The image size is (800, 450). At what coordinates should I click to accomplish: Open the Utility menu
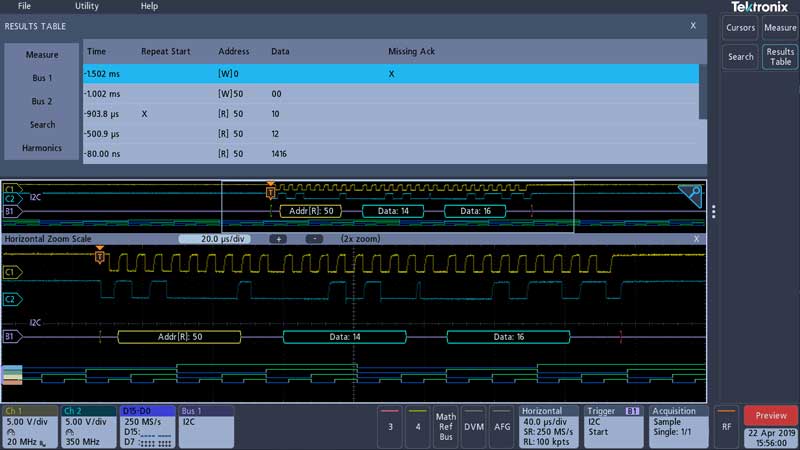coord(87,6)
